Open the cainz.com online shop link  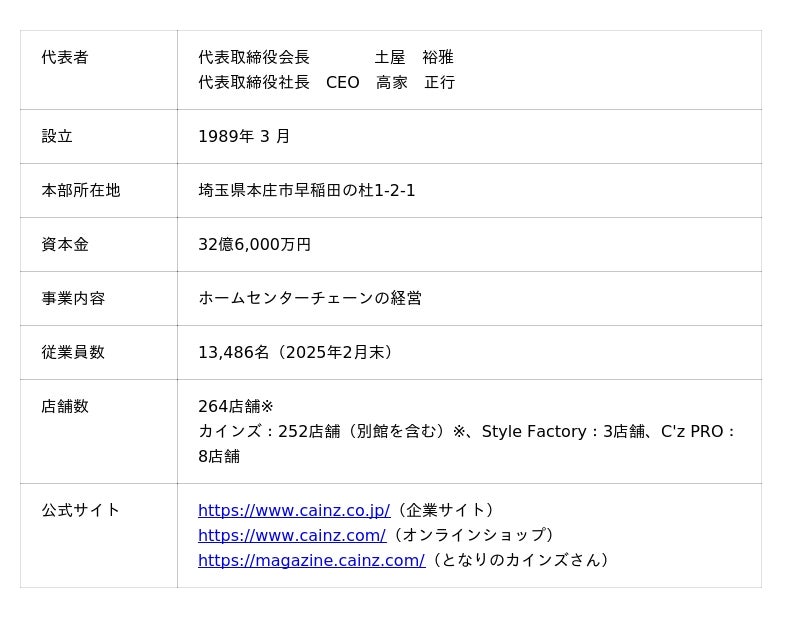point(291,536)
